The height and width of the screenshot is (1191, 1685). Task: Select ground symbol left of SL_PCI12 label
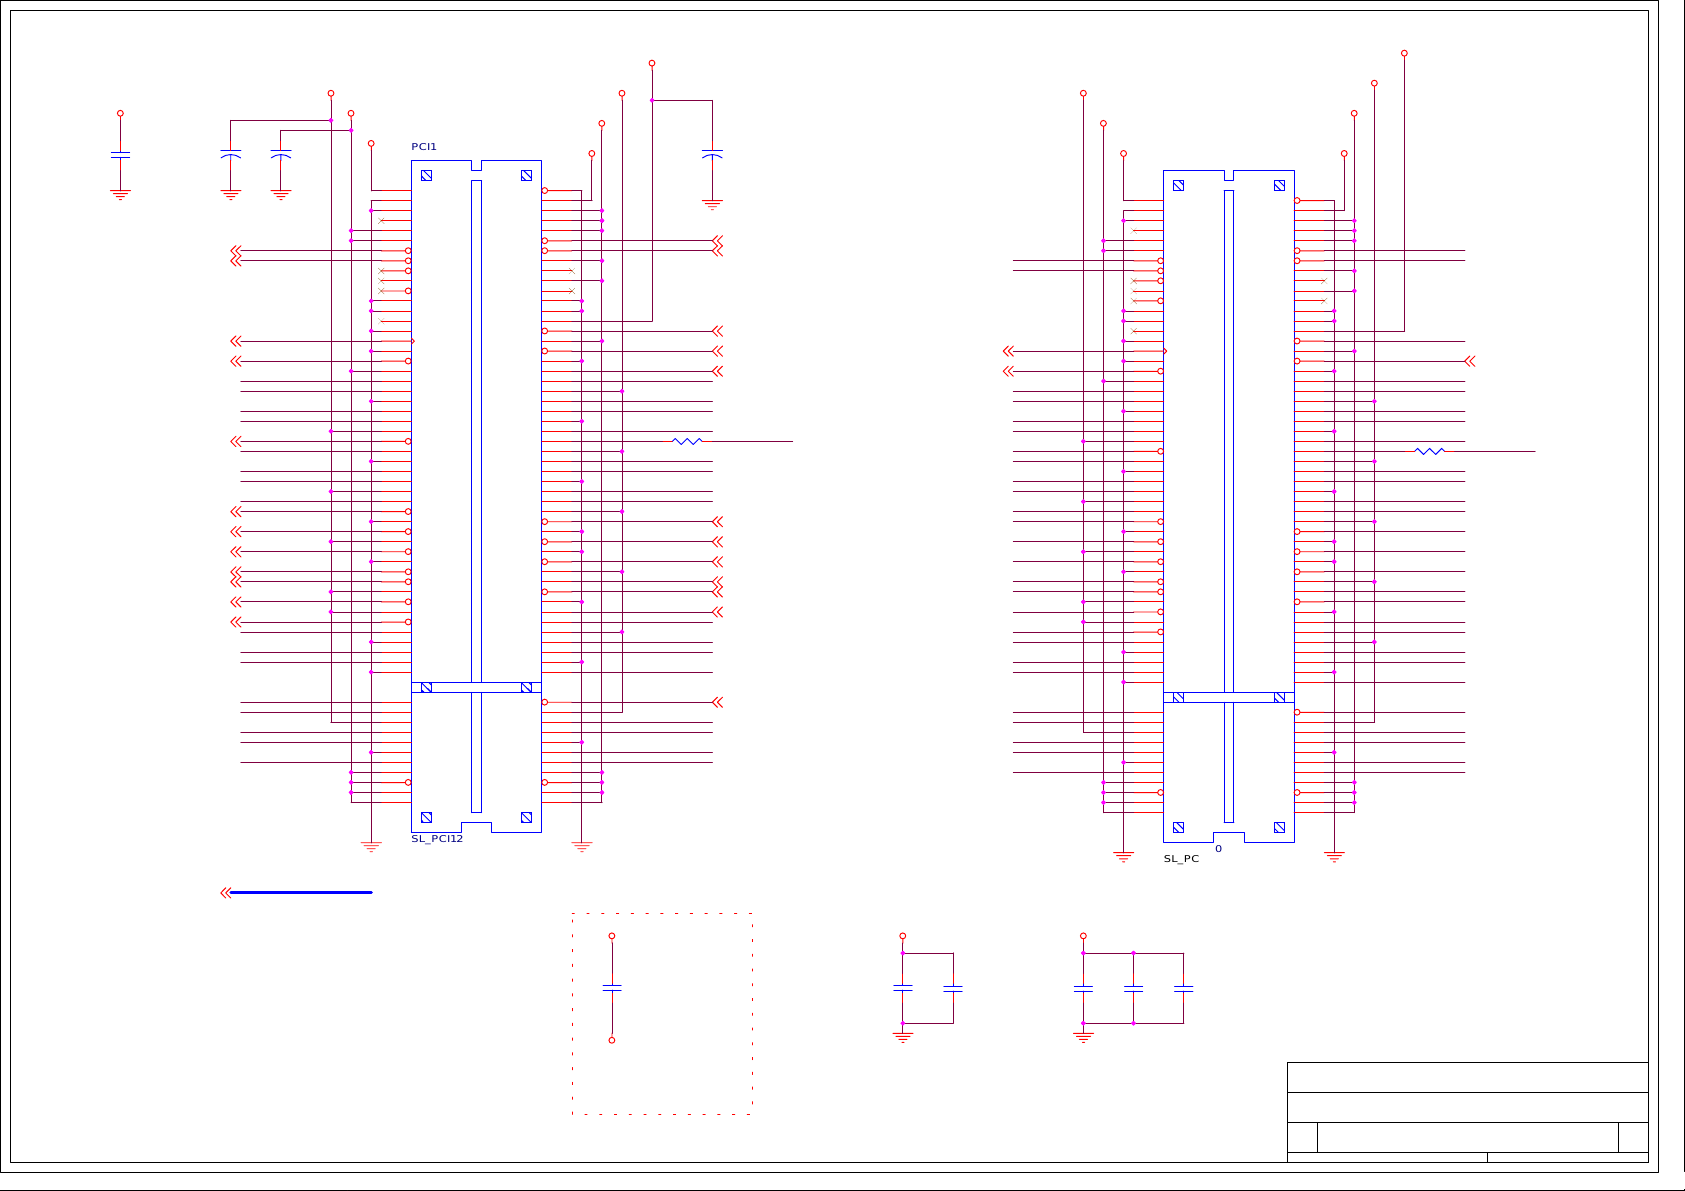coord(371,847)
